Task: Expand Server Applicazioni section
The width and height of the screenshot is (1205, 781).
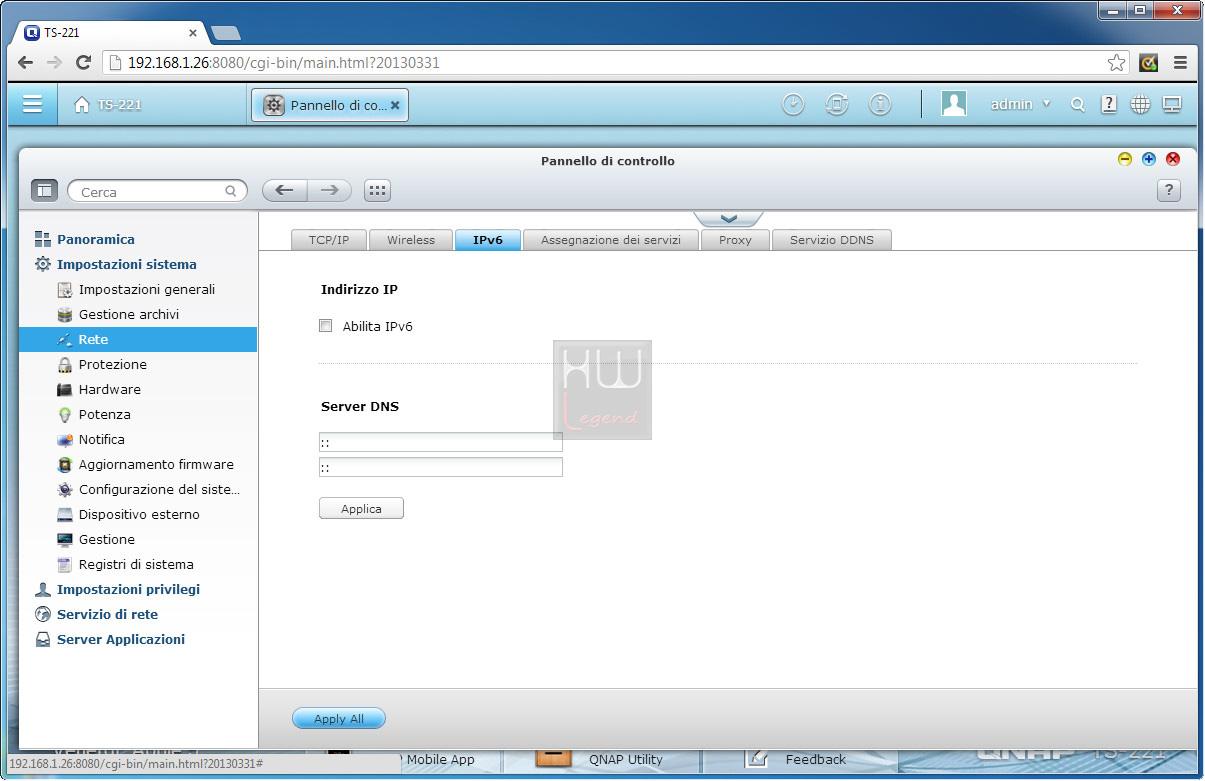Action: [x=121, y=640]
